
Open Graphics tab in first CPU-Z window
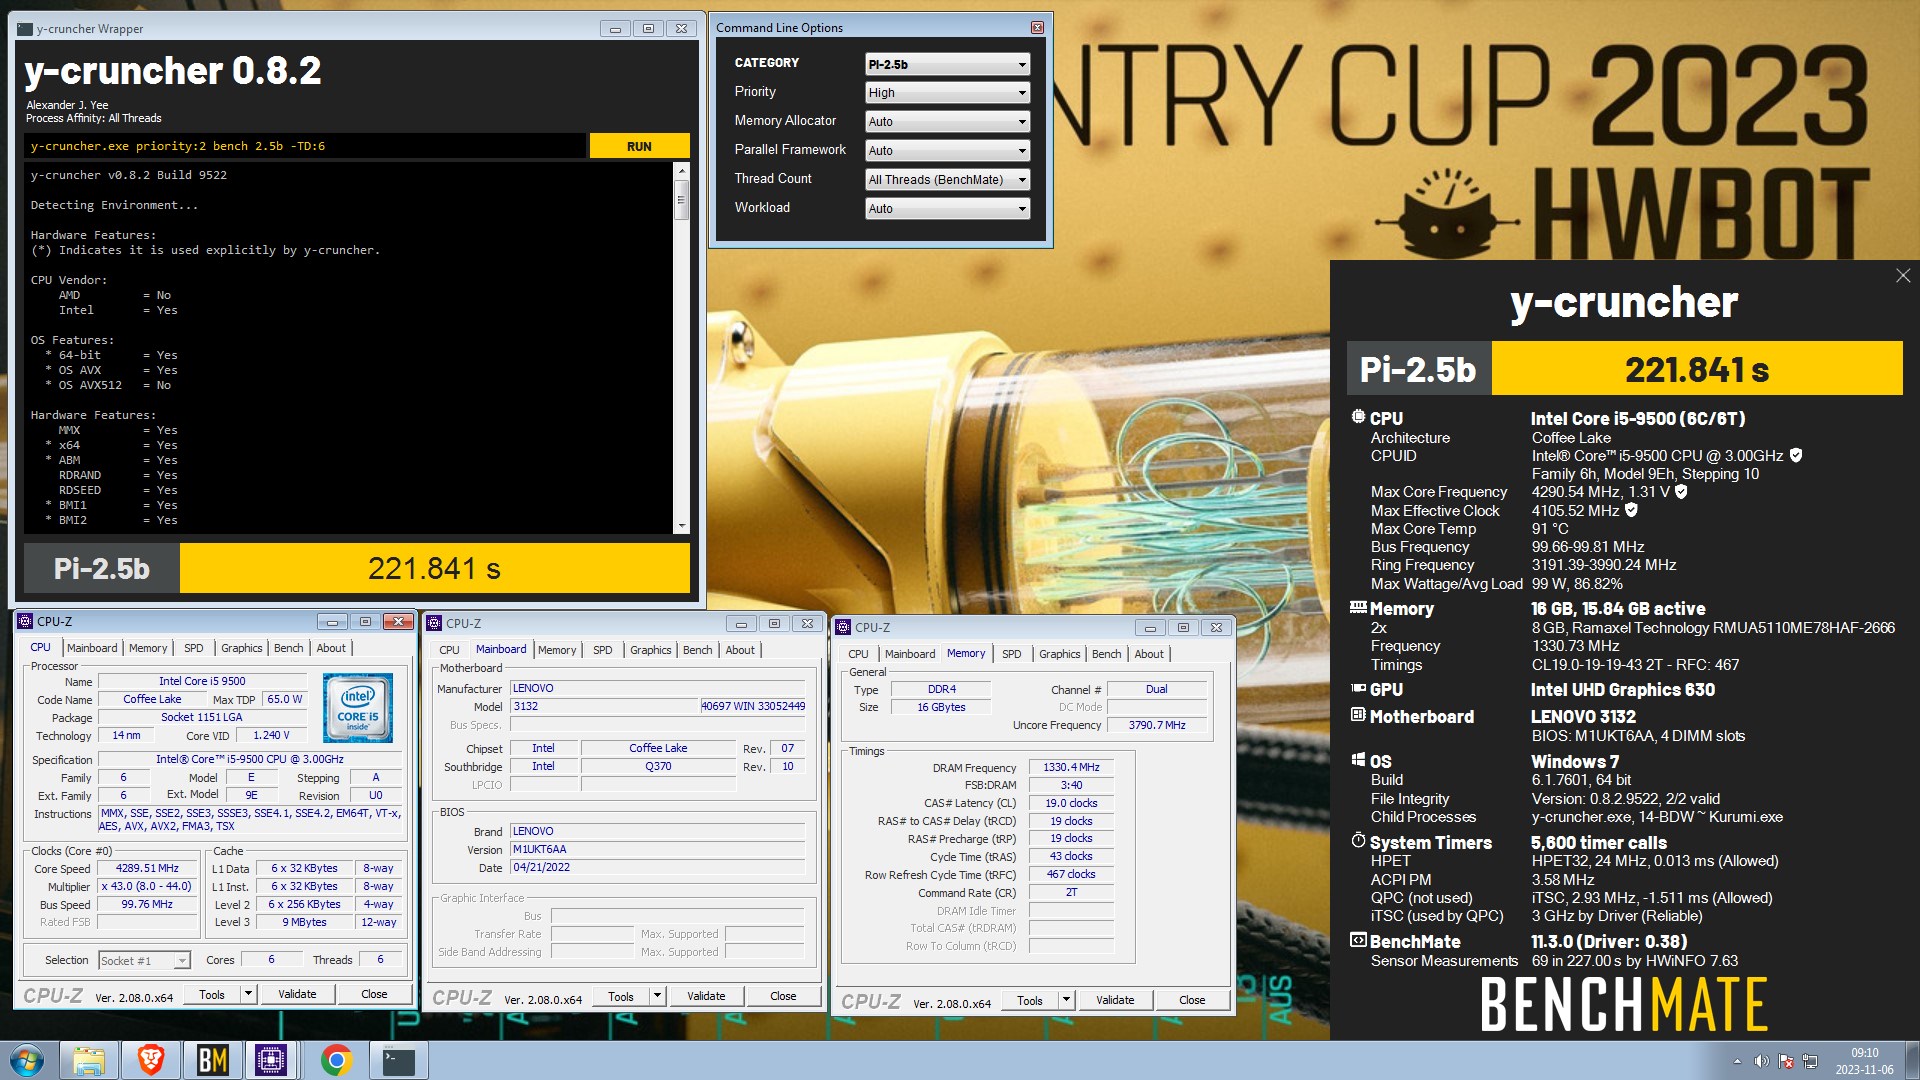242,648
